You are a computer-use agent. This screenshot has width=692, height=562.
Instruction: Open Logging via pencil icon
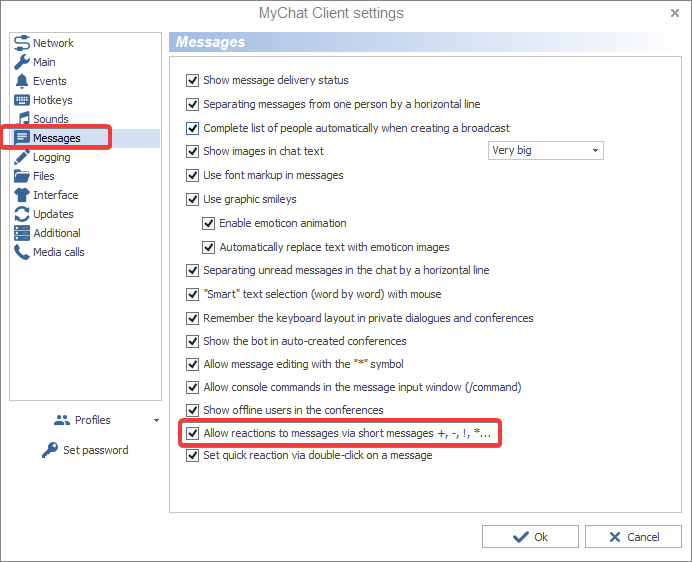pos(22,157)
